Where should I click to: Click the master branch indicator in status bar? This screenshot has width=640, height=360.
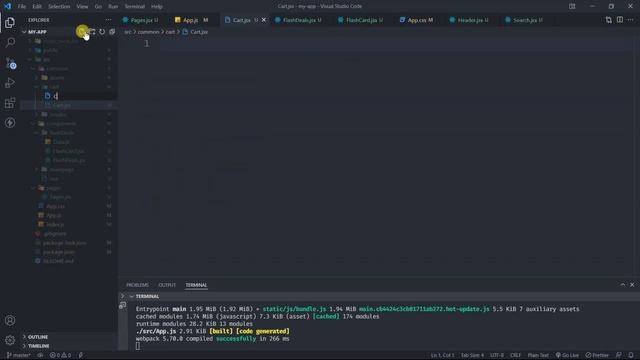18,355
